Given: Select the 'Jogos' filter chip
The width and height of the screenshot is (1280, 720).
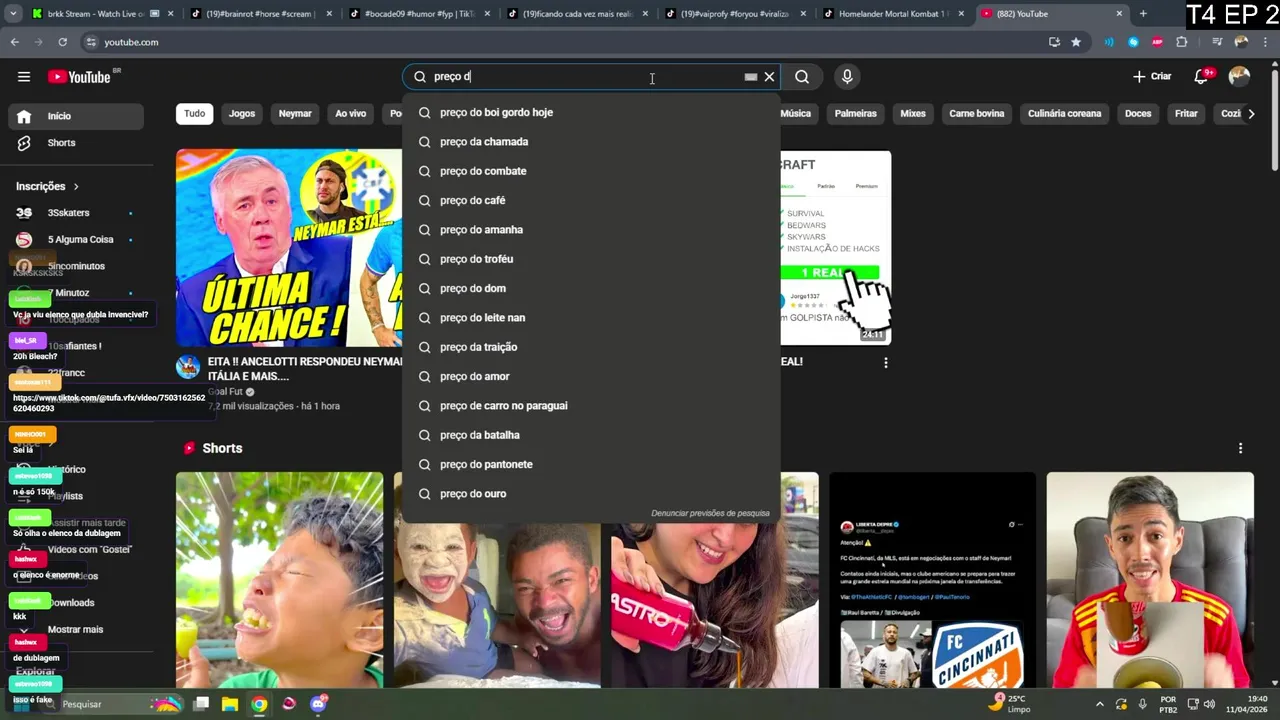Looking at the screenshot, I should (242, 113).
